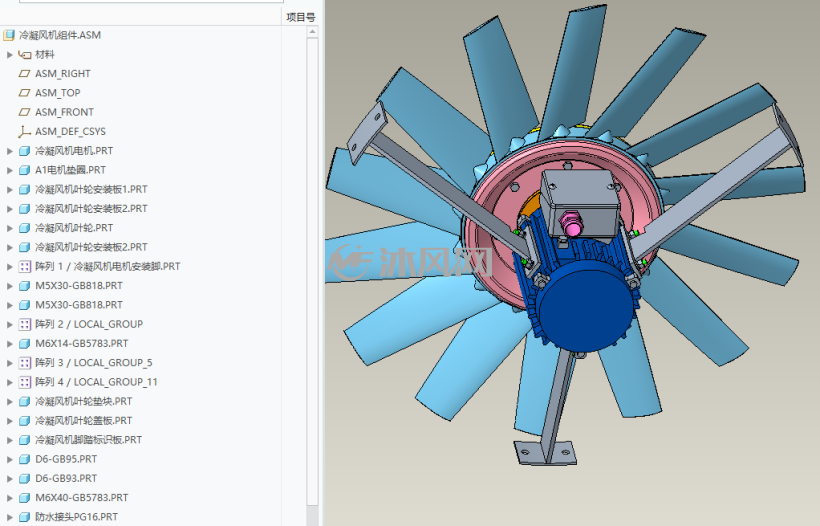Select the text 冷凝风机叶轮盖板.PRT
Image resolution: width=820 pixels, height=526 pixels.
click(x=84, y=421)
